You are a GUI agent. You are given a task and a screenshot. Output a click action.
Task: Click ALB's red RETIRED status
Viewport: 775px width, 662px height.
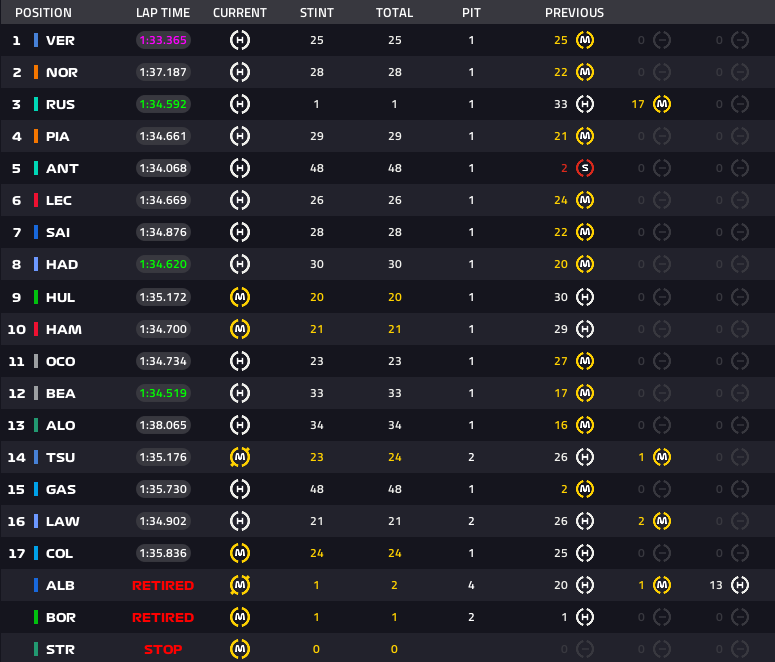point(163,585)
